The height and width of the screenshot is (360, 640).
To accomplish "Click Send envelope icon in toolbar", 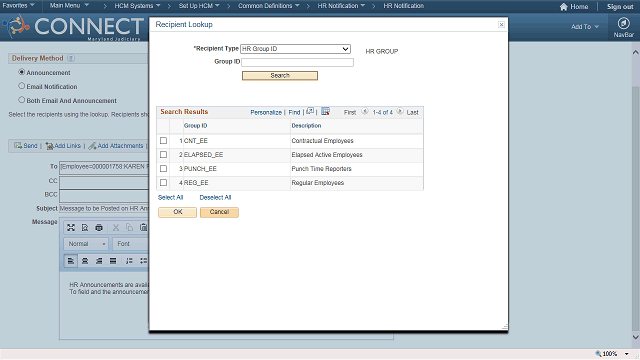I will coord(18,146).
